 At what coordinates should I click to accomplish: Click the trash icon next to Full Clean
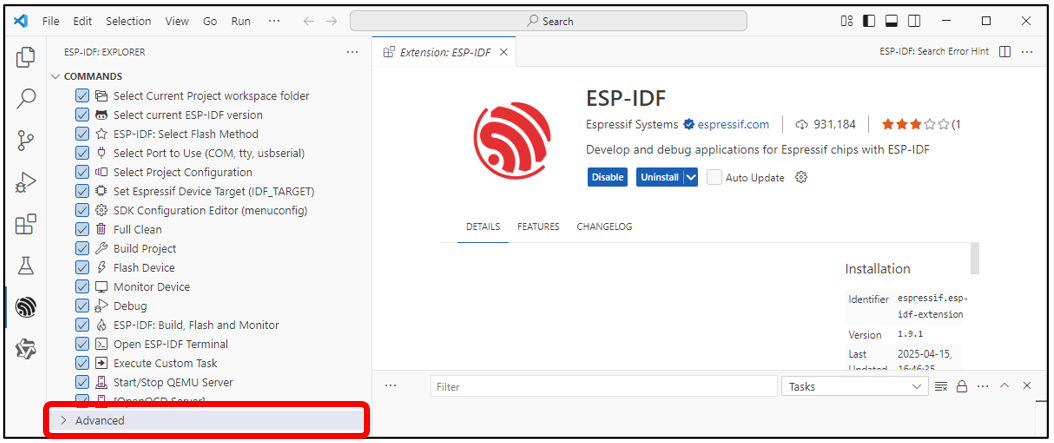(102, 229)
